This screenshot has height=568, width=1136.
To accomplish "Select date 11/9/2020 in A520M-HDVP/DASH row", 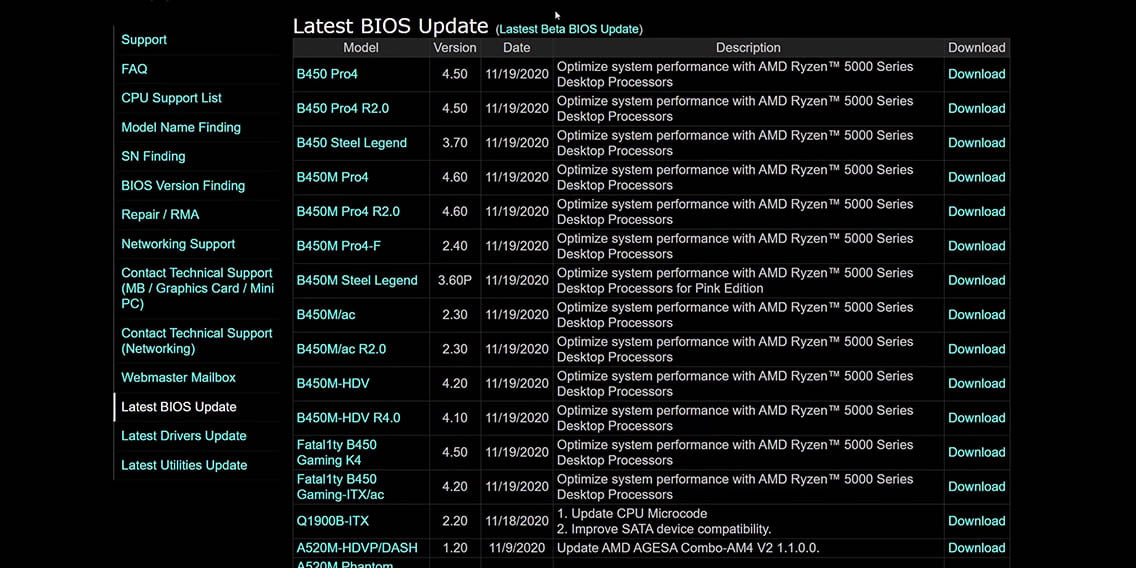I will pos(517,548).
